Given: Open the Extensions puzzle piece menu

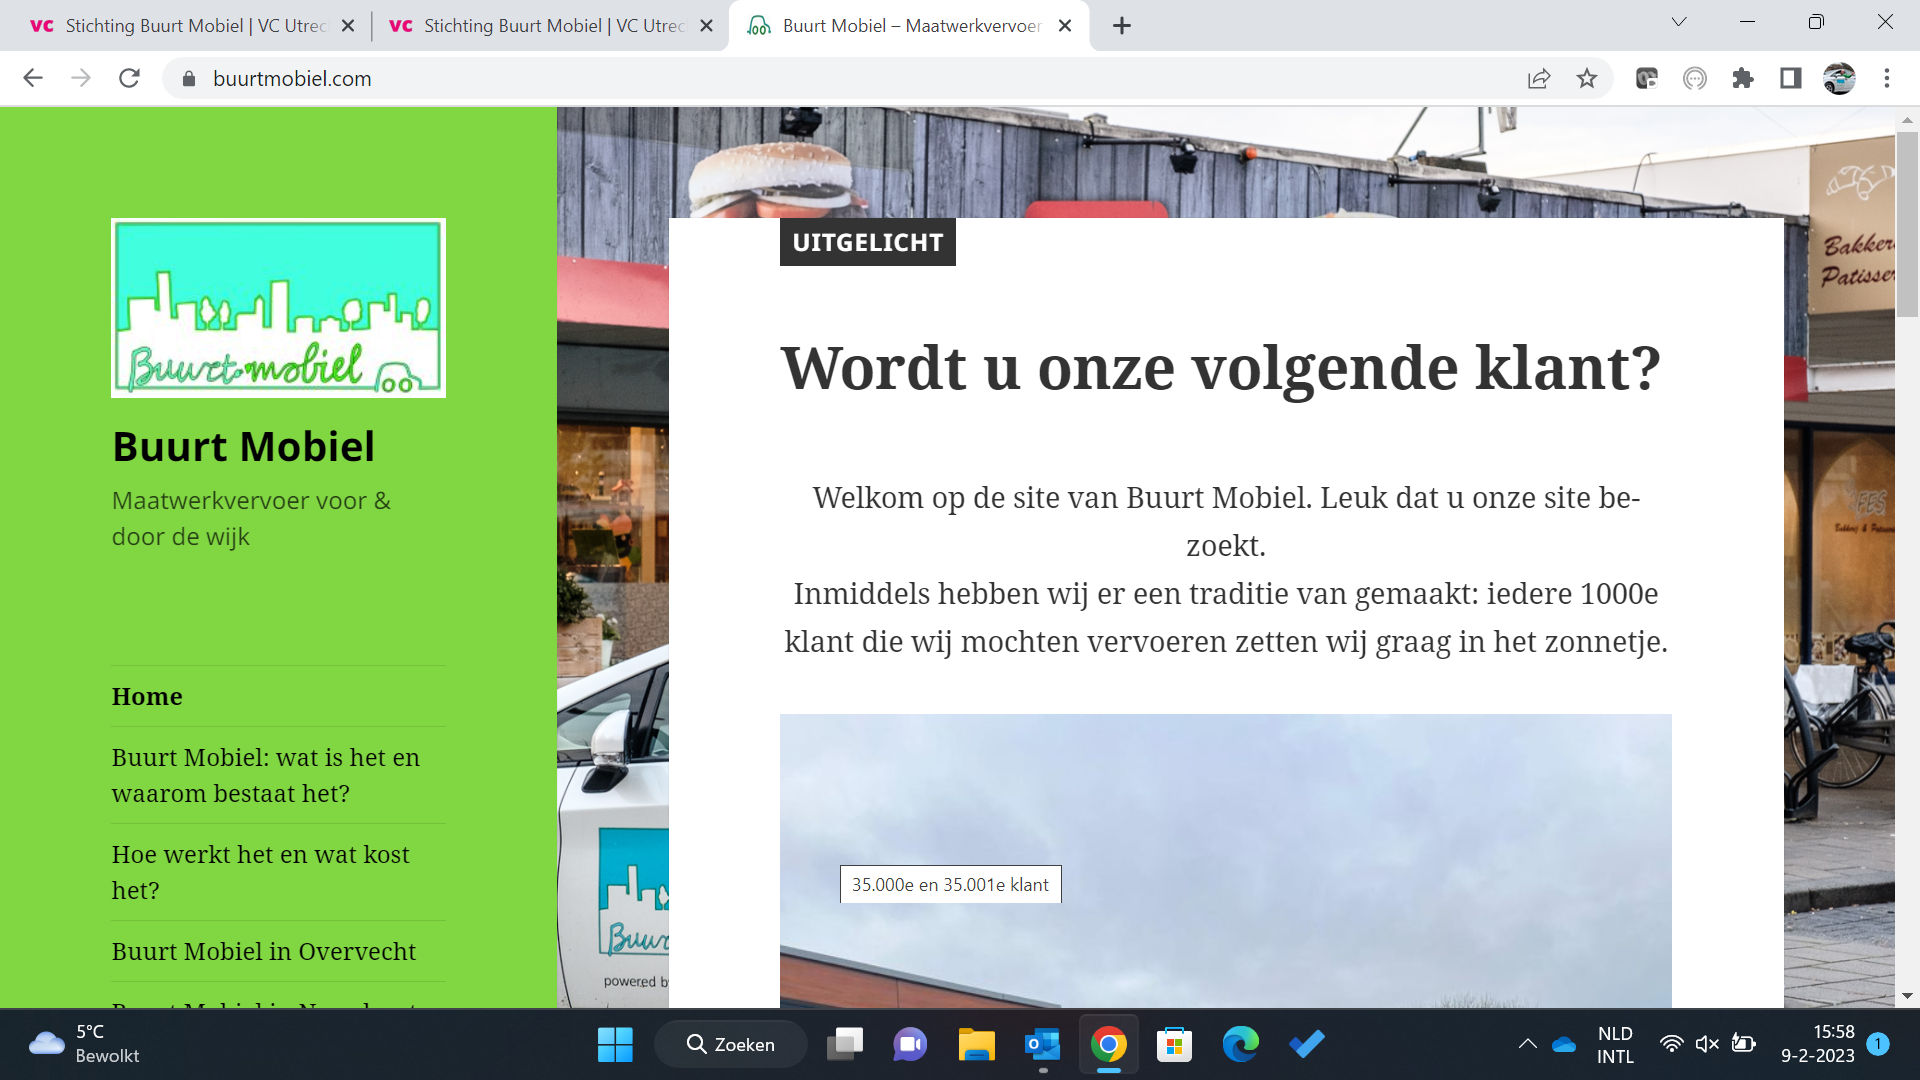Looking at the screenshot, I should tap(1742, 78).
